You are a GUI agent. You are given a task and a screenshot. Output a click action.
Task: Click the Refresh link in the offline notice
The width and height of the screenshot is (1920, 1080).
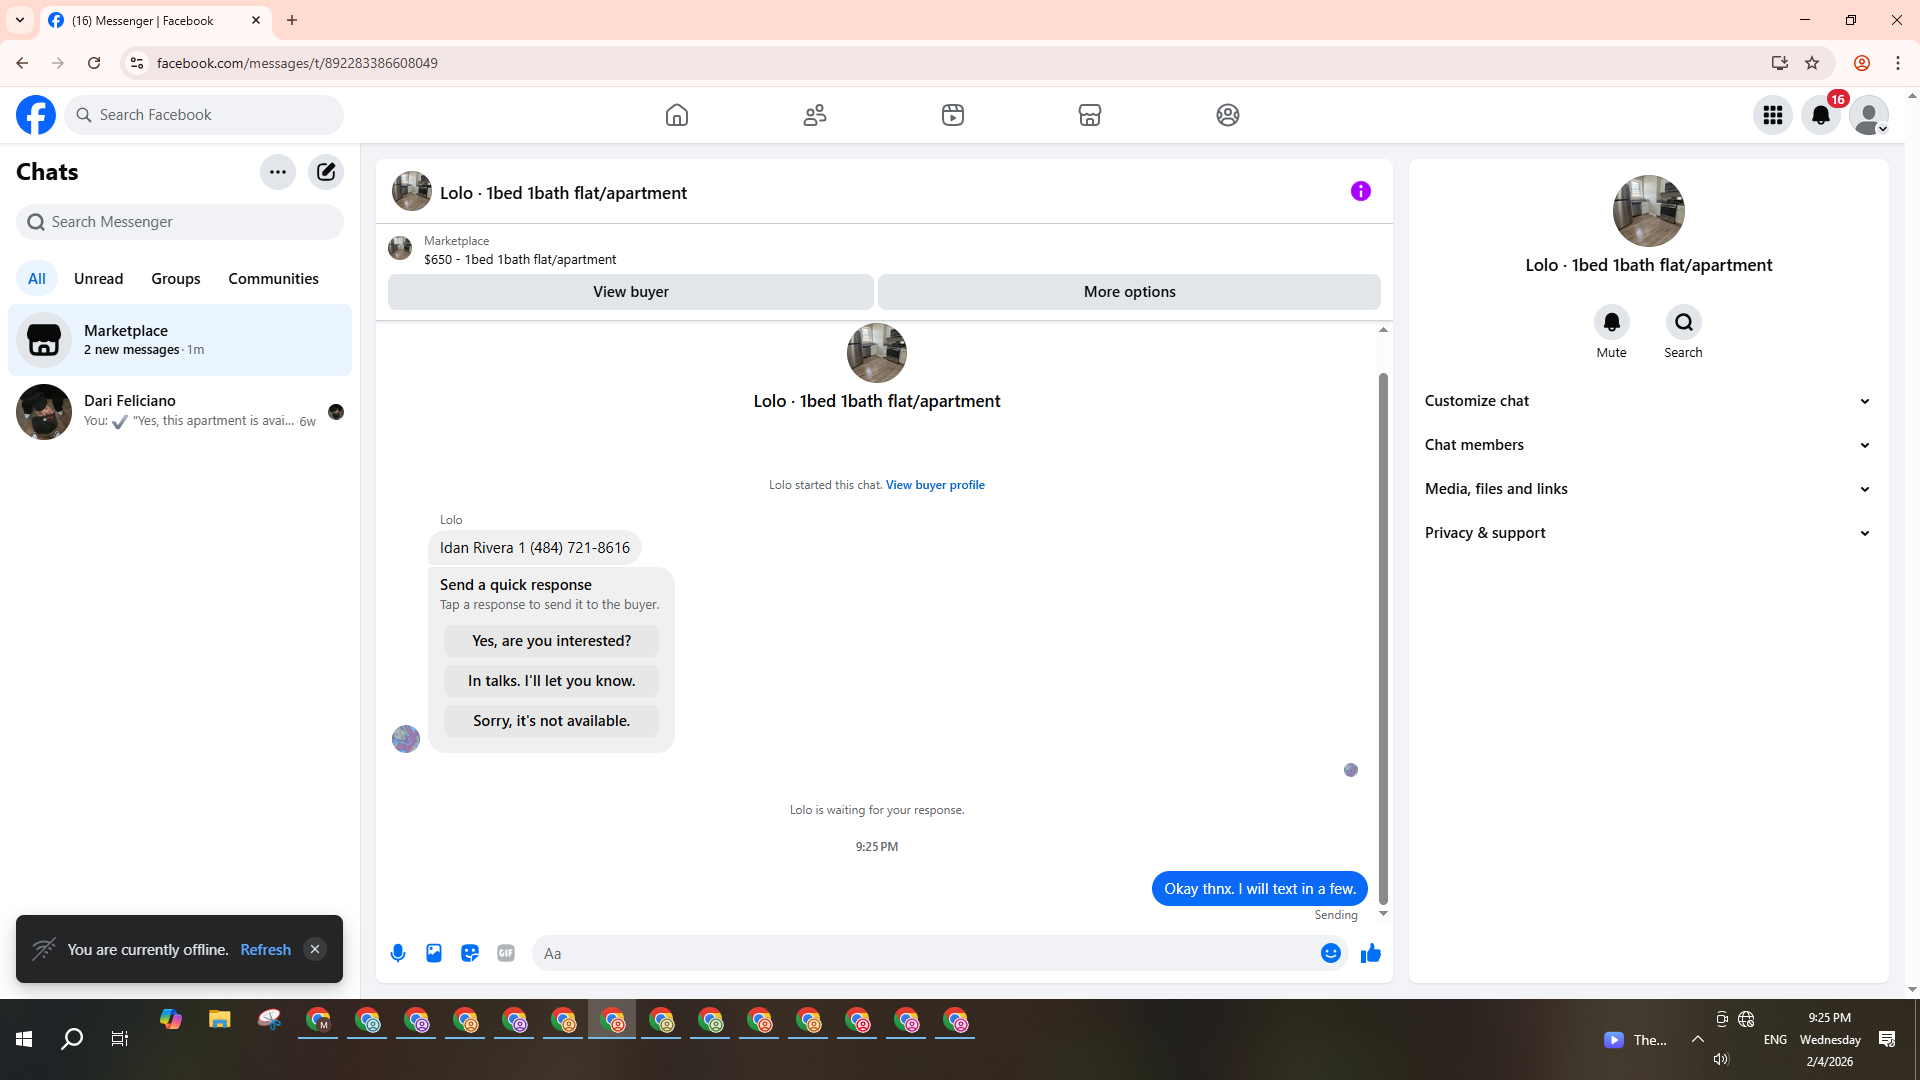click(x=265, y=949)
